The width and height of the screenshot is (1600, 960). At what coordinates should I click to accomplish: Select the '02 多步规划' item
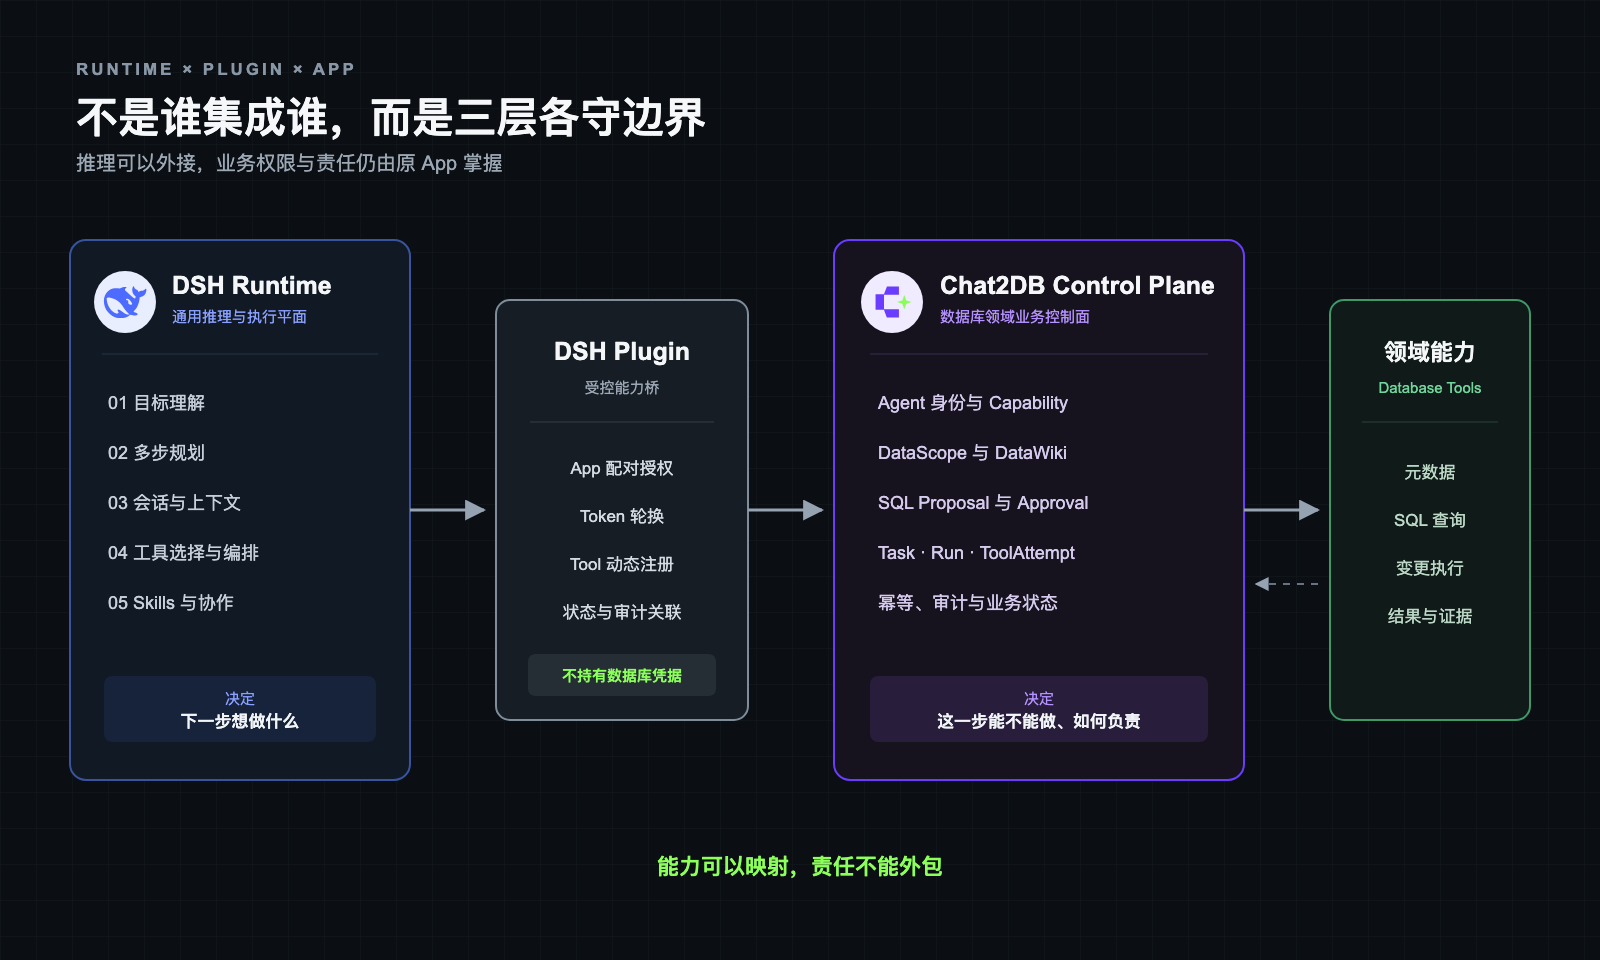156,453
